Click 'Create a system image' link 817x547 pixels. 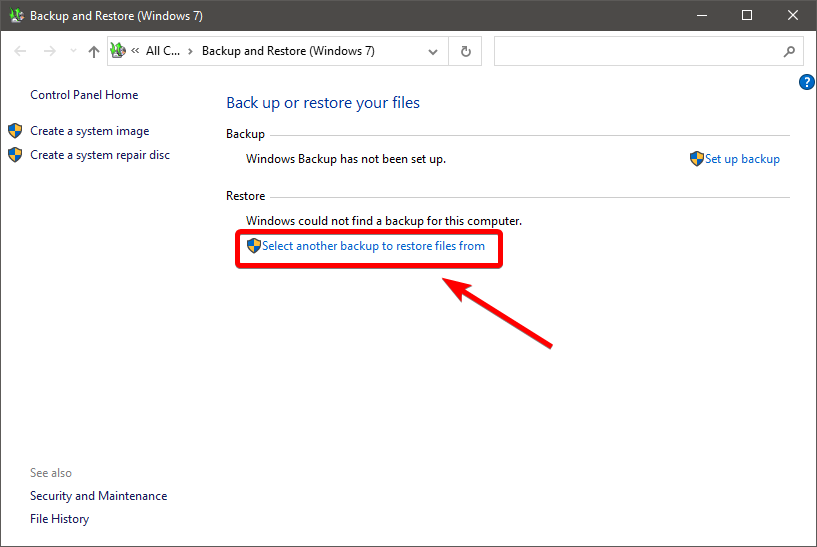click(x=90, y=131)
